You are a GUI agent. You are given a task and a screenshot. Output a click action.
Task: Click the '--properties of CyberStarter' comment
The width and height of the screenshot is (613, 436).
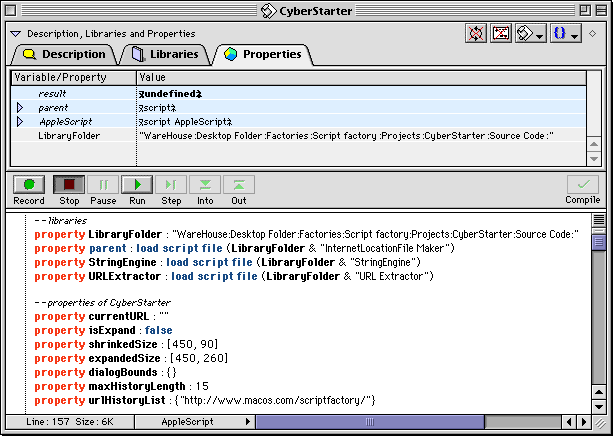tap(102, 303)
